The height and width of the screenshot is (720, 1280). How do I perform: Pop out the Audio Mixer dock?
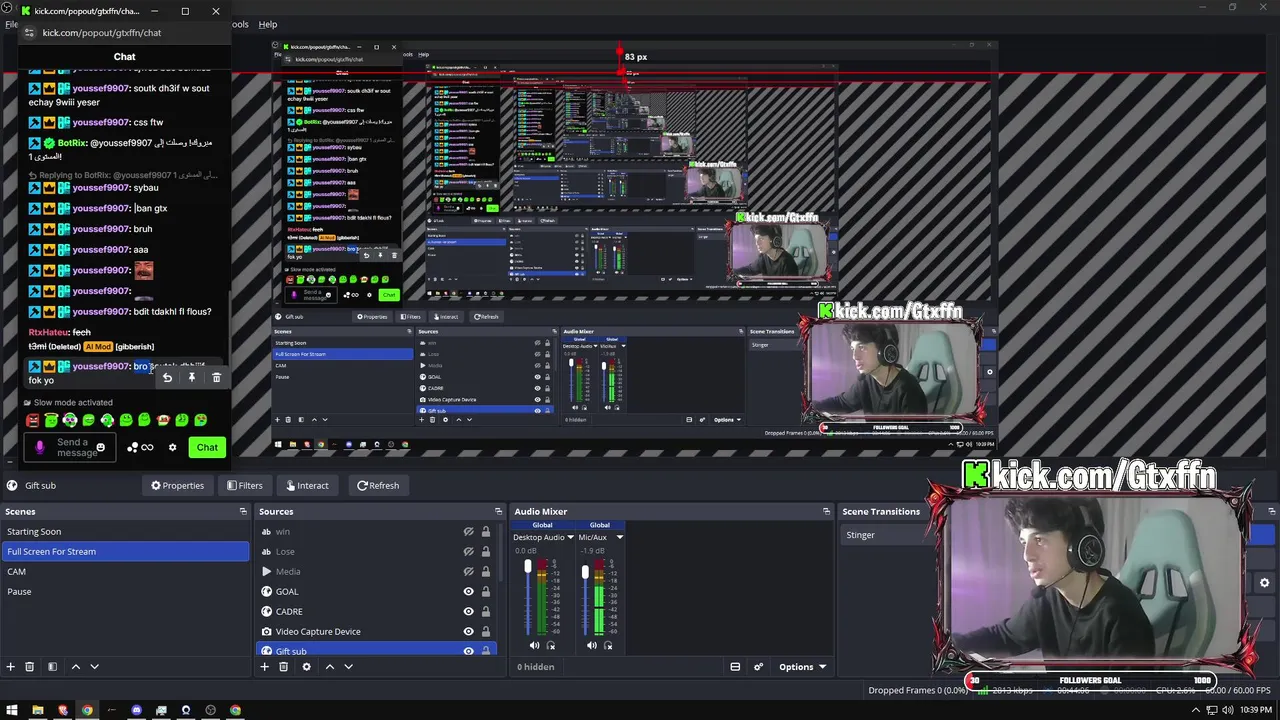pyautogui.click(x=826, y=511)
